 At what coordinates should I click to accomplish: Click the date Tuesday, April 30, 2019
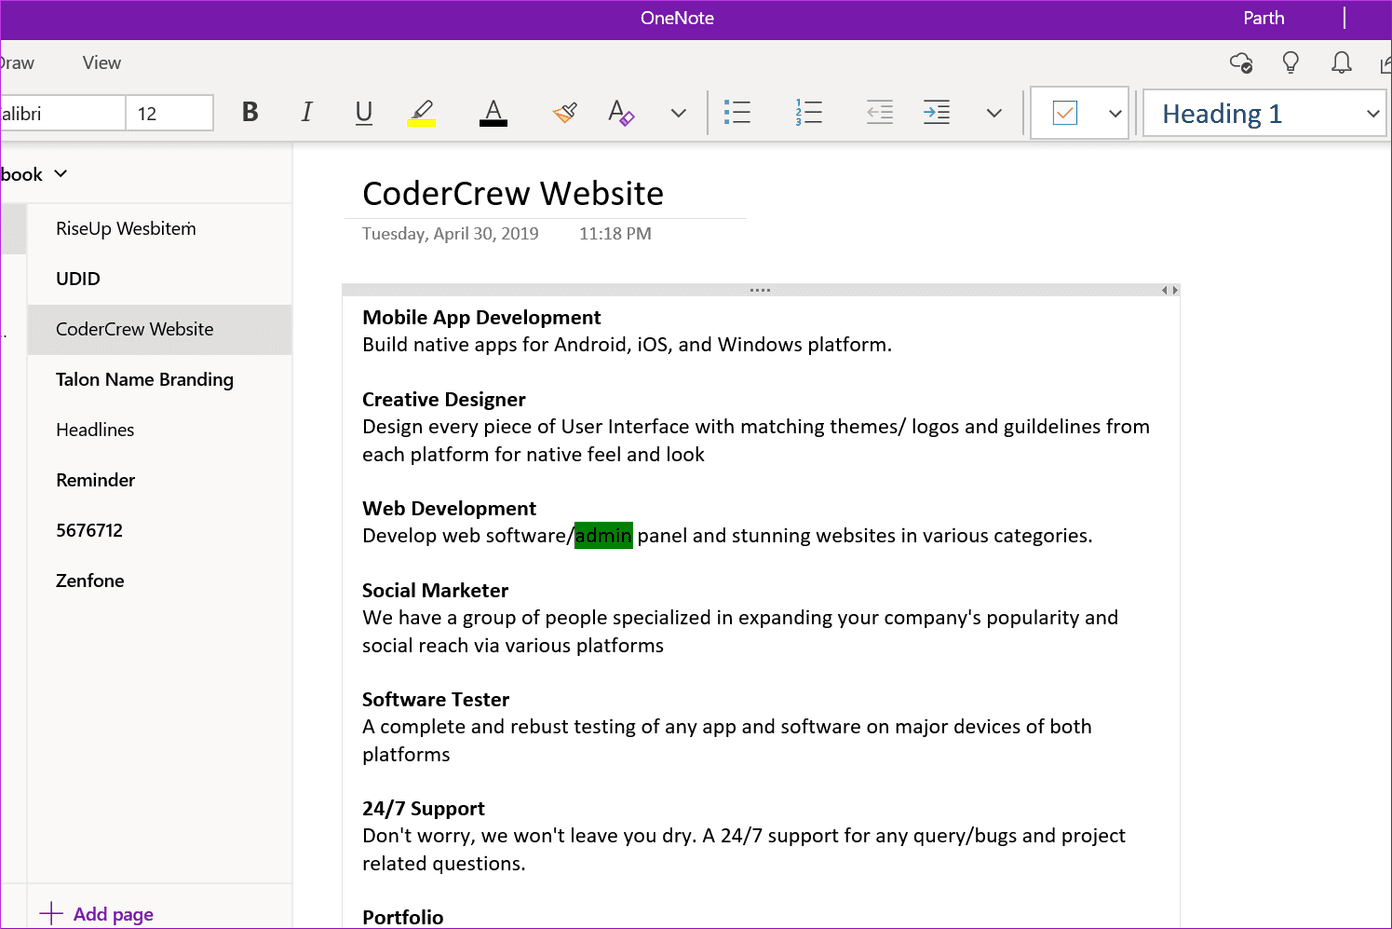pyautogui.click(x=450, y=234)
